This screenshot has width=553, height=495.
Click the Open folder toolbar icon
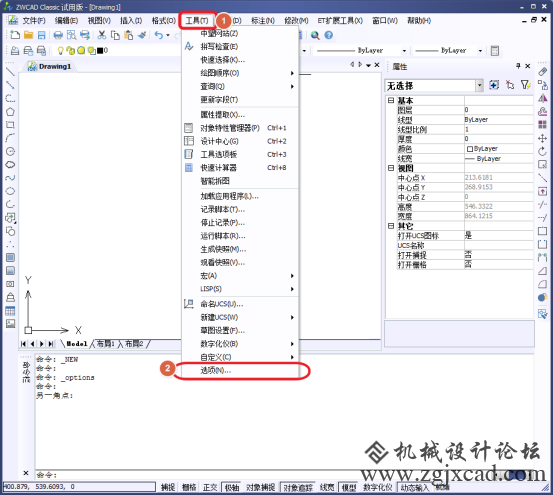28,35
